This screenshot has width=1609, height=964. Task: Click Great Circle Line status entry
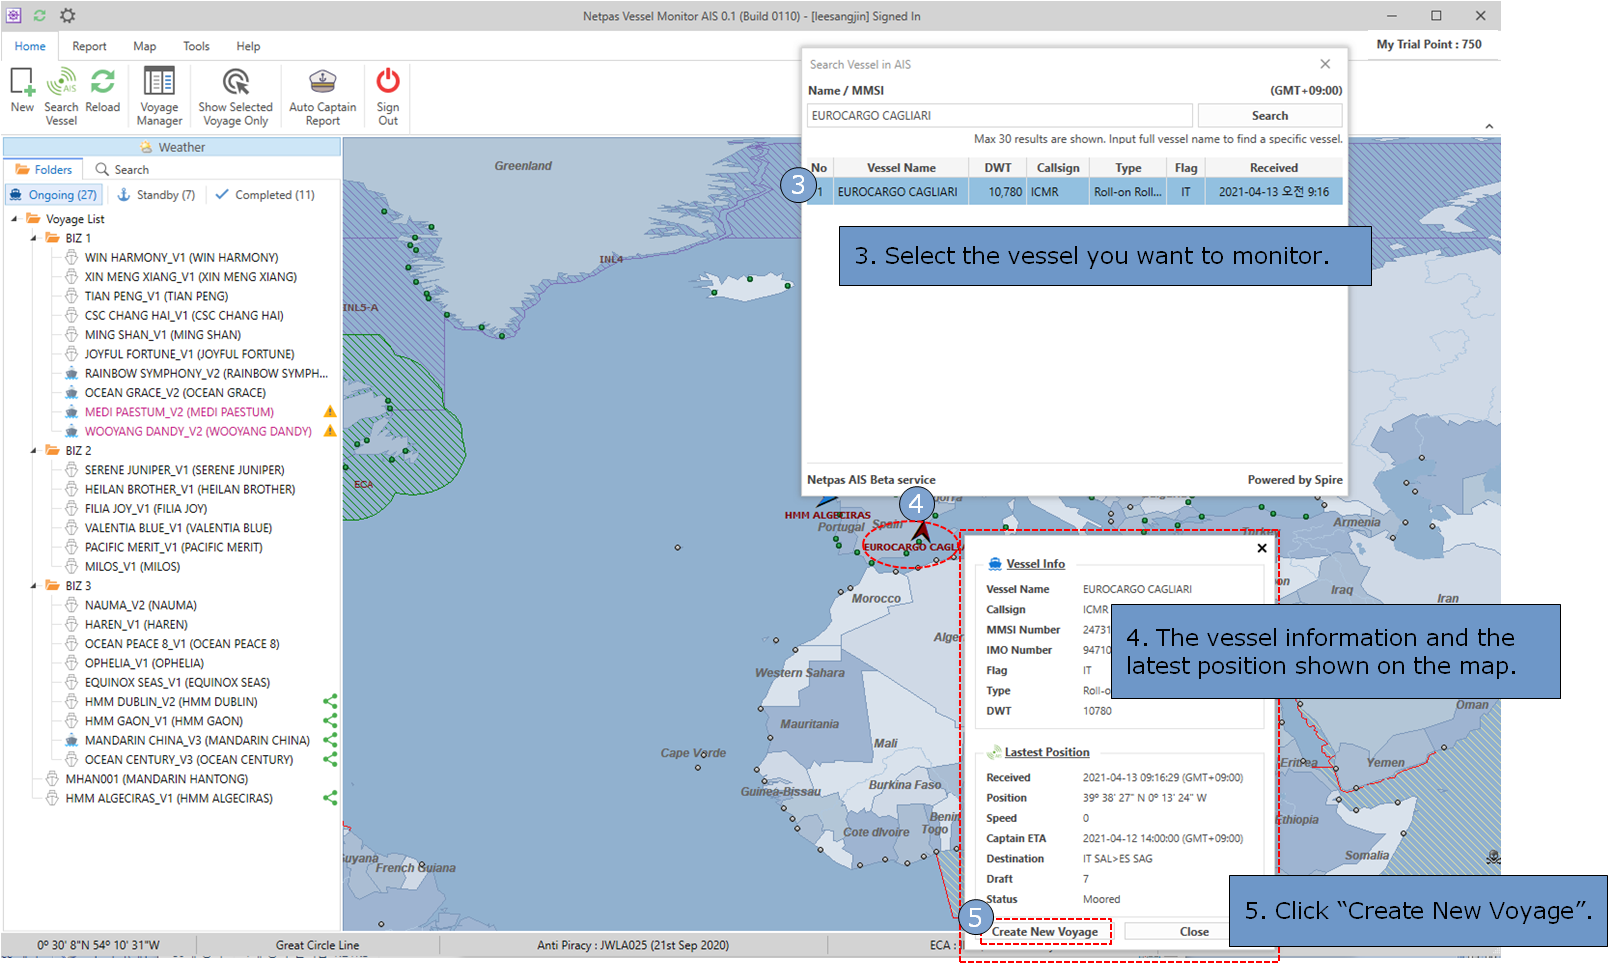(x=317, y=945)
